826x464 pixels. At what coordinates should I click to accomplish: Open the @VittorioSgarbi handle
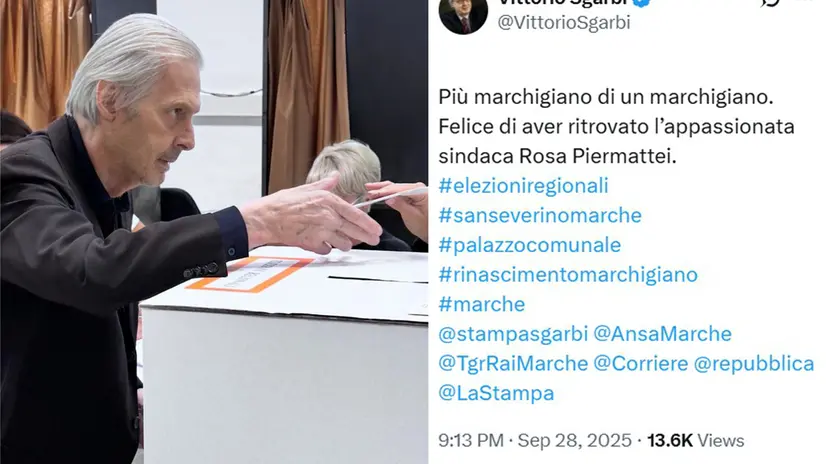point(564,23)
